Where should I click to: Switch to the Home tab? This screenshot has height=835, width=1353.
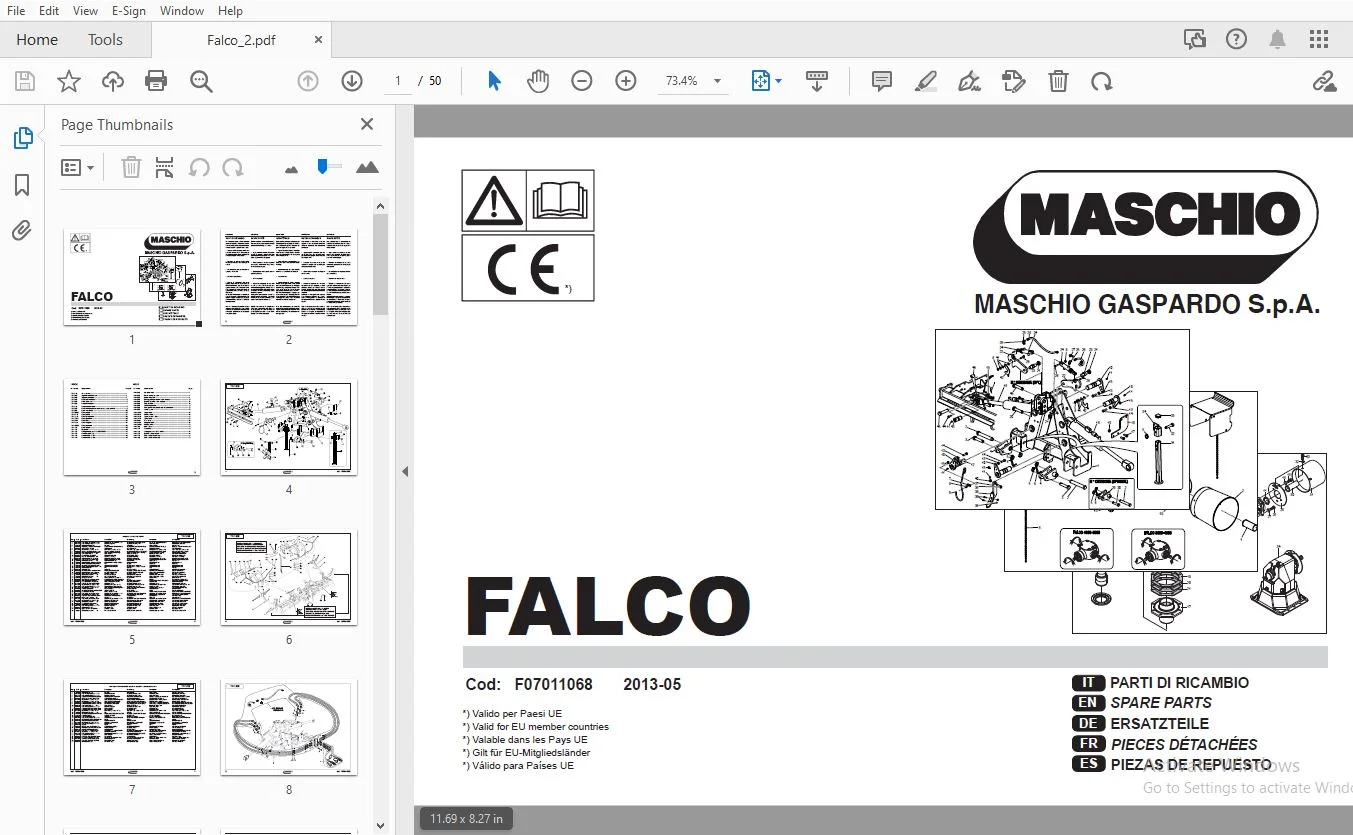[37, 40]
